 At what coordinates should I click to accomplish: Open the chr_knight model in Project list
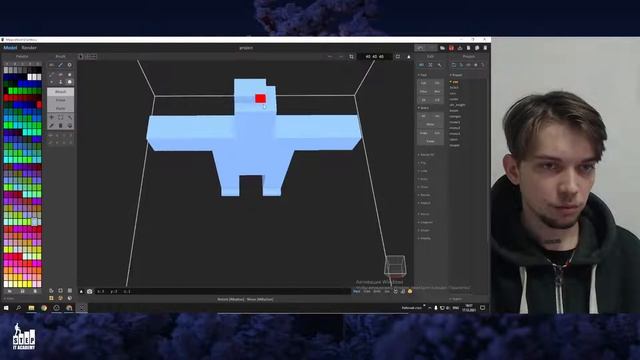pos(457,105)
